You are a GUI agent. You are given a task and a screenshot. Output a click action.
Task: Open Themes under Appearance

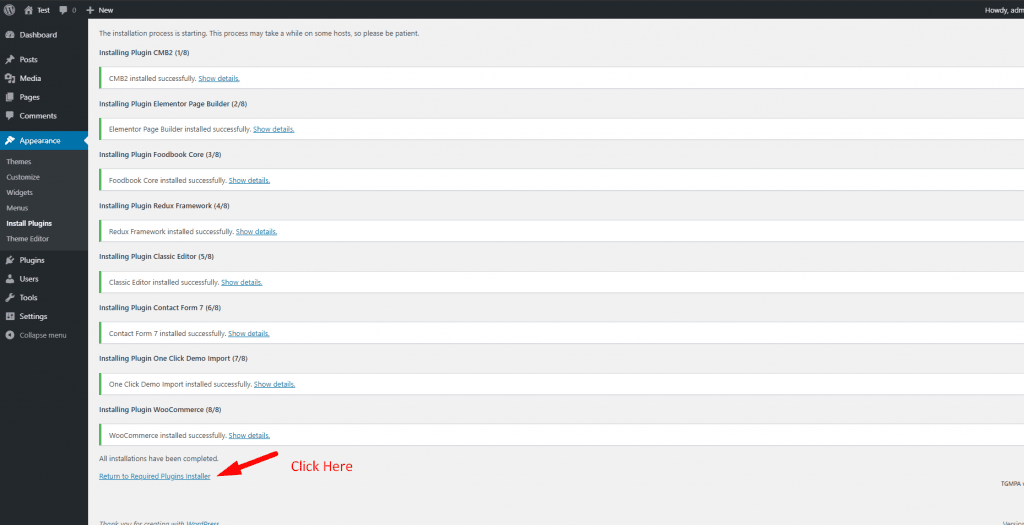[x=18, y=162]
